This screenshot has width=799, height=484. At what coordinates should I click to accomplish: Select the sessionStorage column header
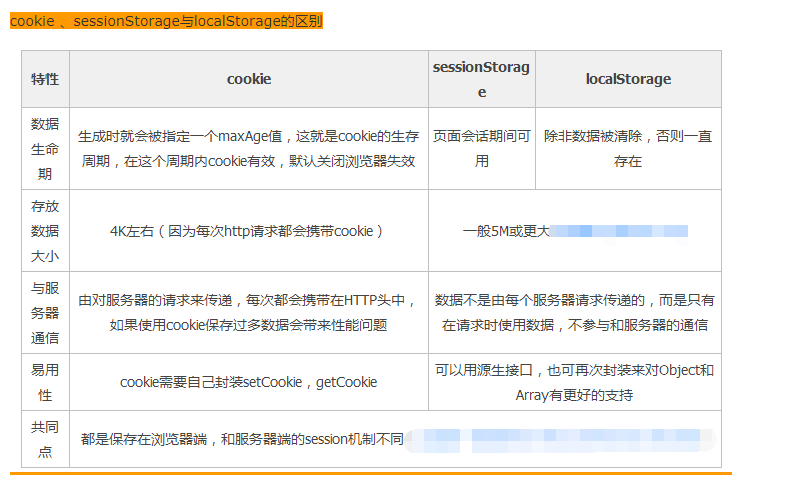pos(482,79)
